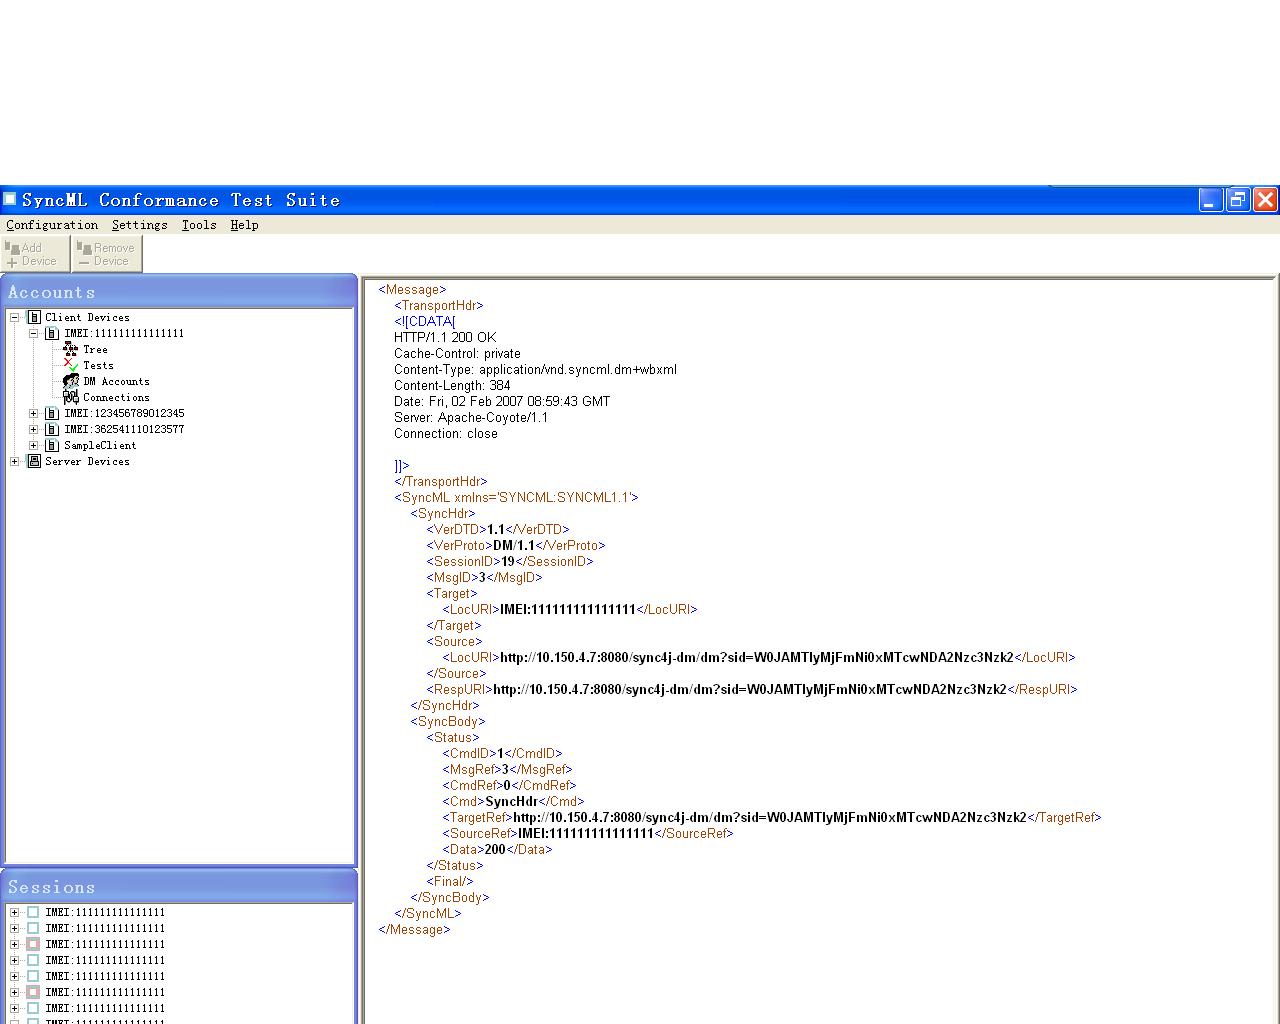Expand the second entry in Sessions list
This screenshot has height=1024, width=1280.
[14, 928]
